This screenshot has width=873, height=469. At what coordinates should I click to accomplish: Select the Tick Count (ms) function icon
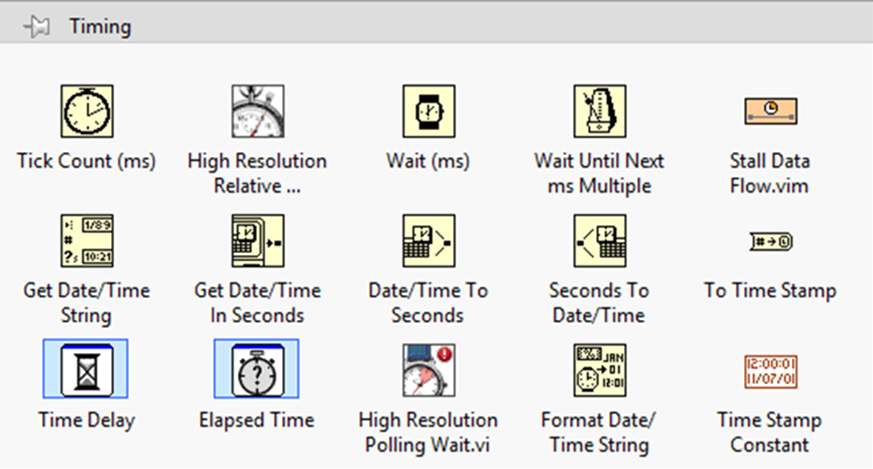pyautogui.click(x=86, y=110)
